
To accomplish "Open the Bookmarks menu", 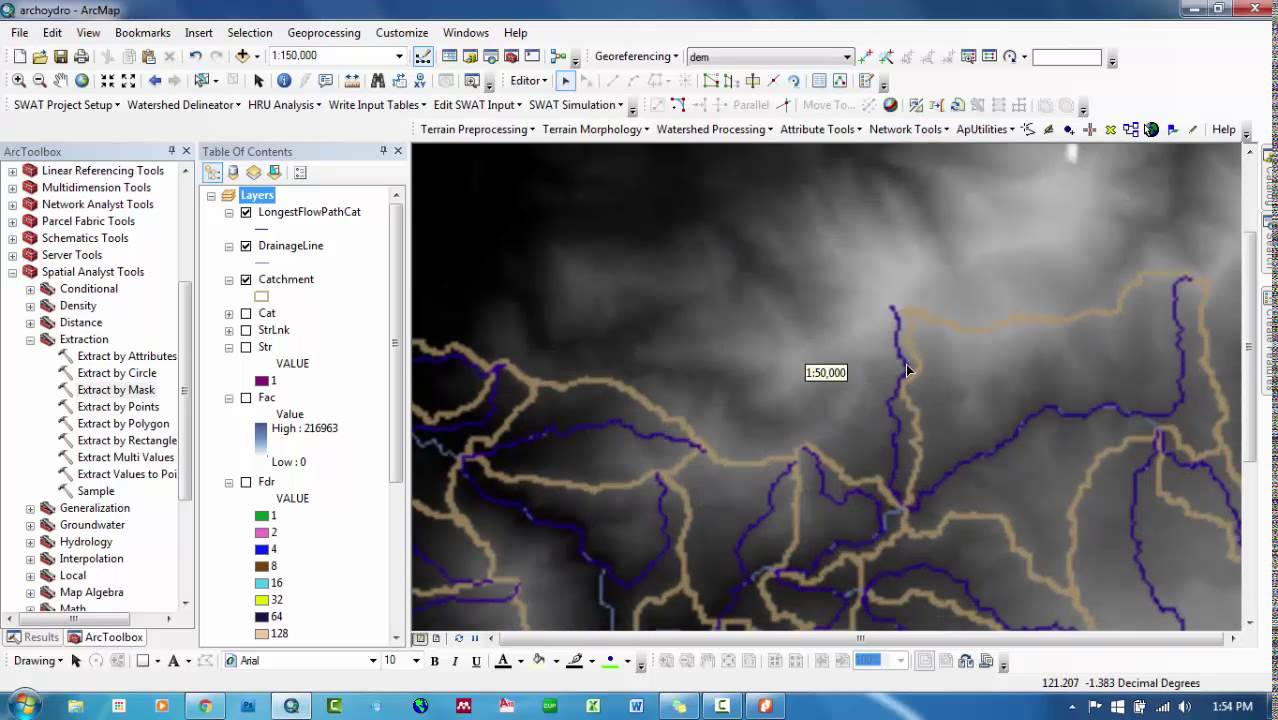I will click(x=142, y=33).
